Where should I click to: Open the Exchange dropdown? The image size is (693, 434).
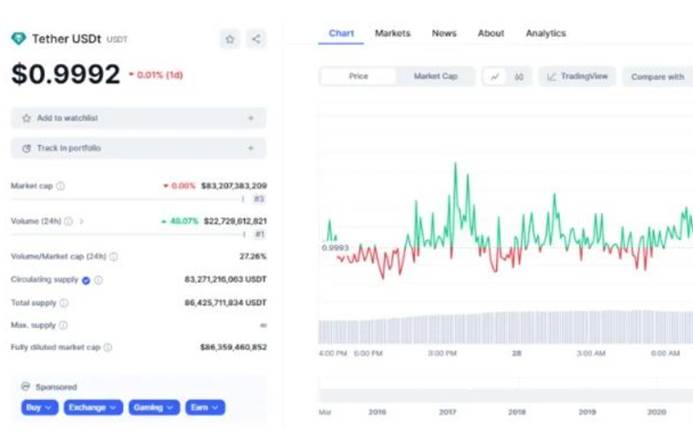click(x=93, y=407)
